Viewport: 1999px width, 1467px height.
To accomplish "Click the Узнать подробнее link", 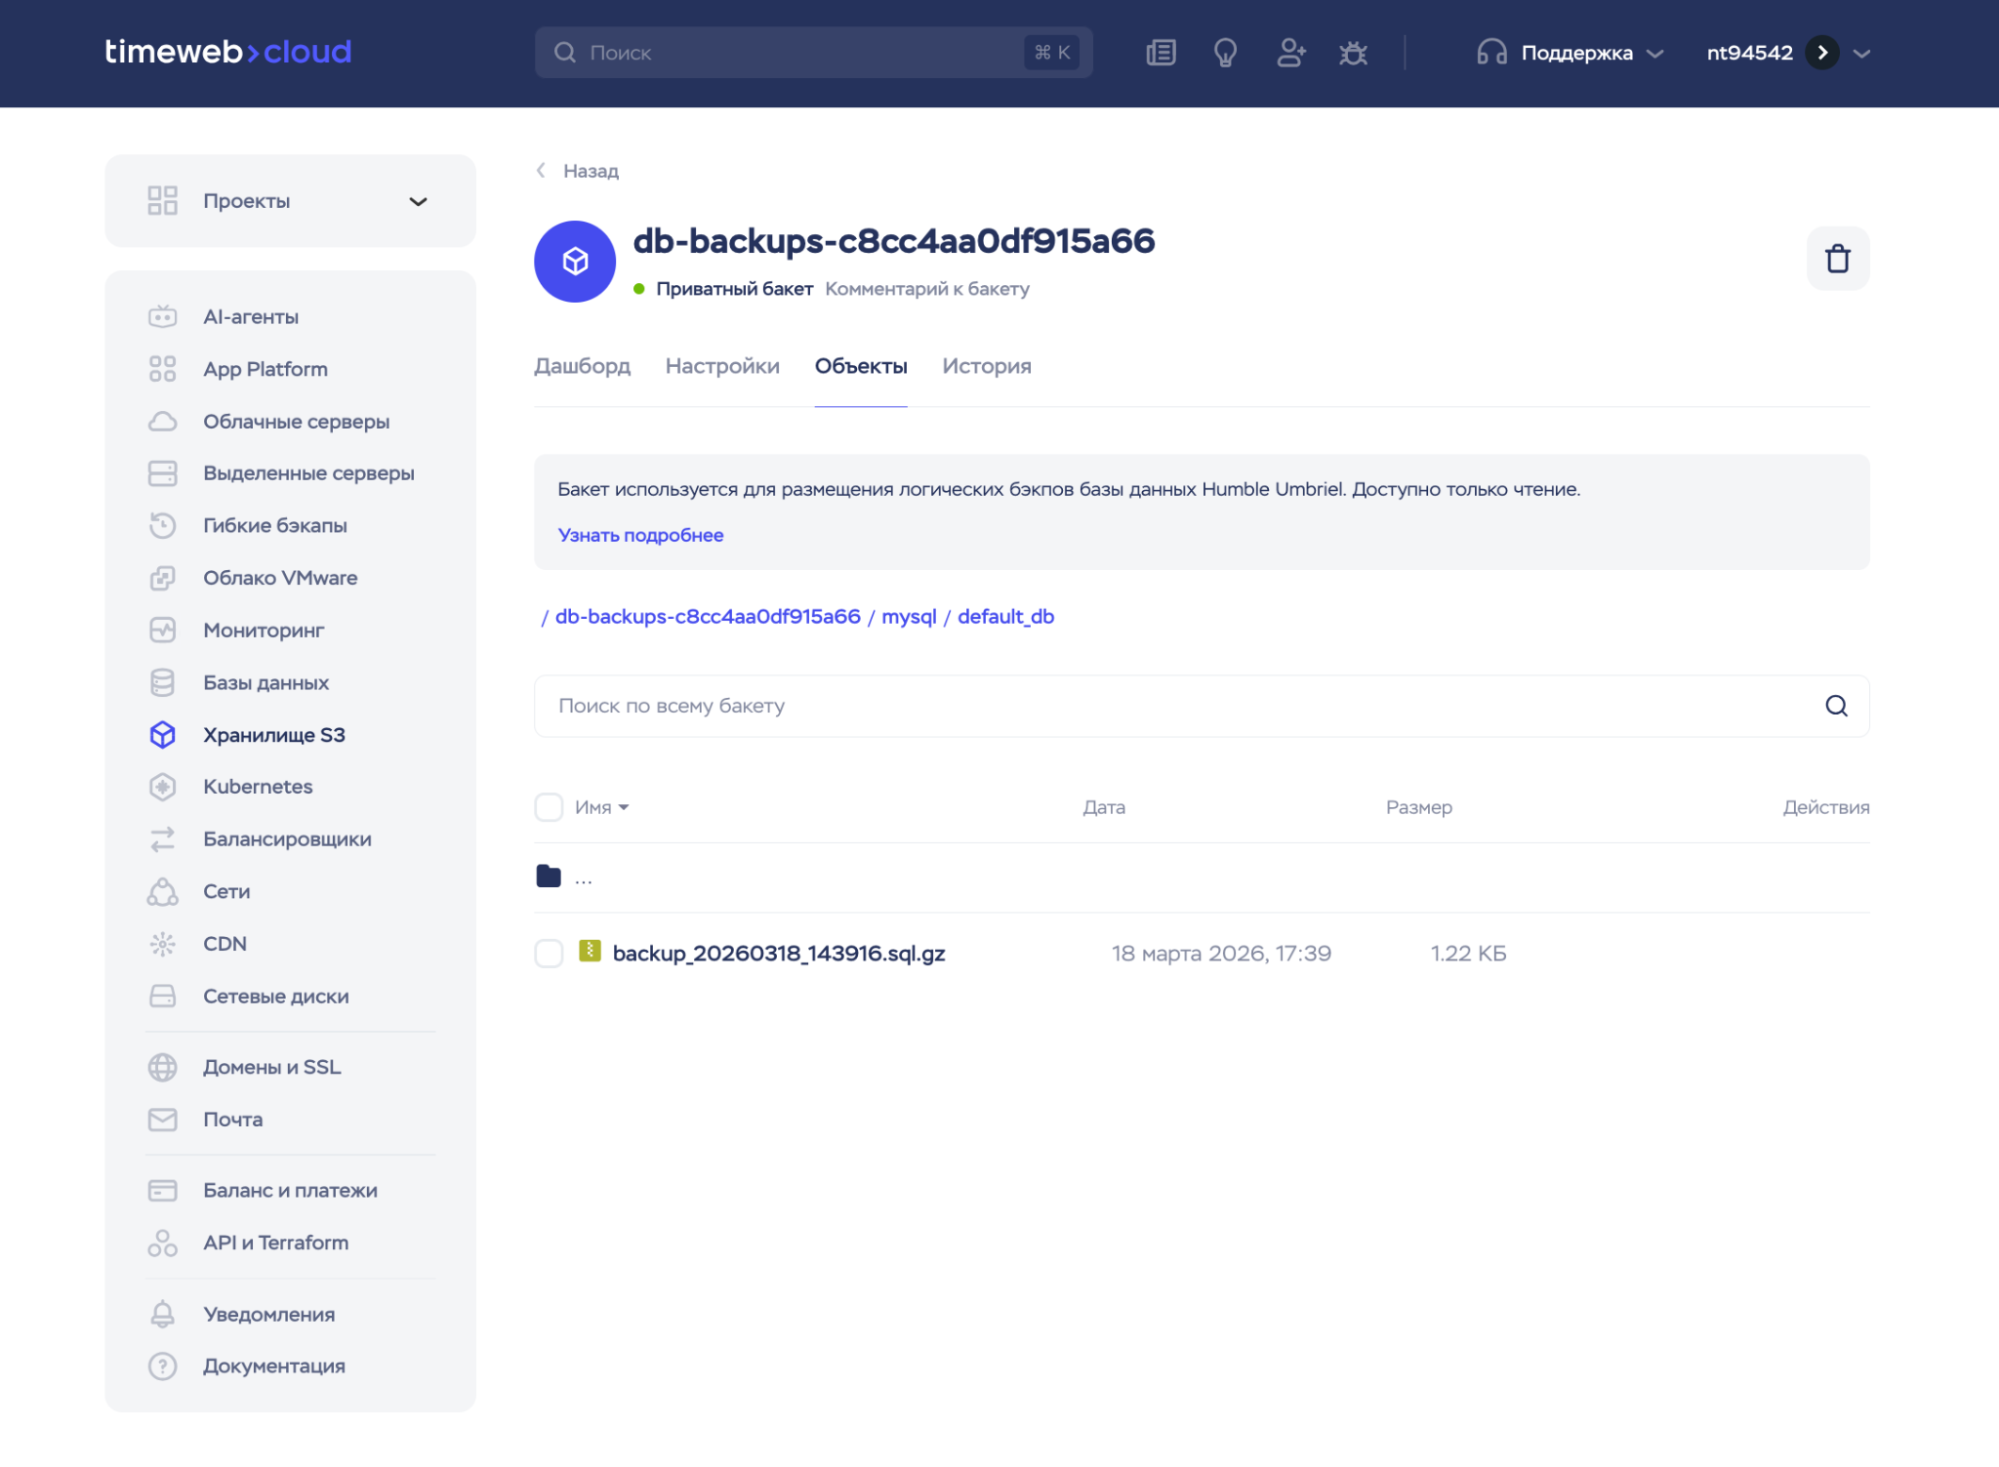I will point(640,535).
